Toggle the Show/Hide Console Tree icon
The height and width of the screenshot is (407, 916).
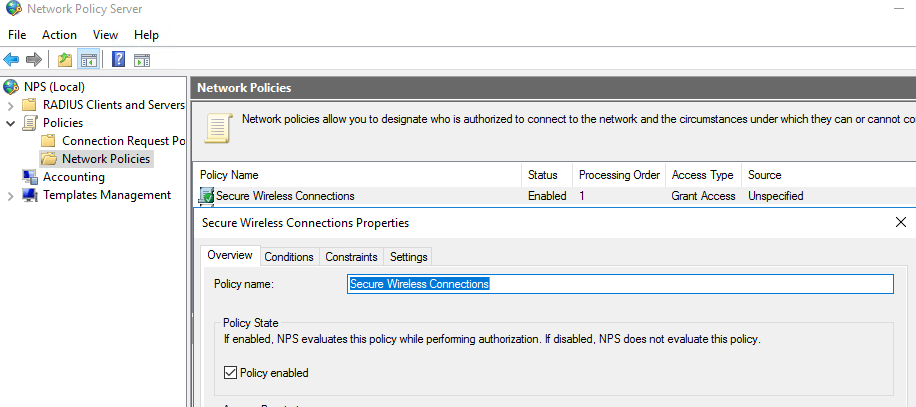pyautogui.click(x=88, y=60)
